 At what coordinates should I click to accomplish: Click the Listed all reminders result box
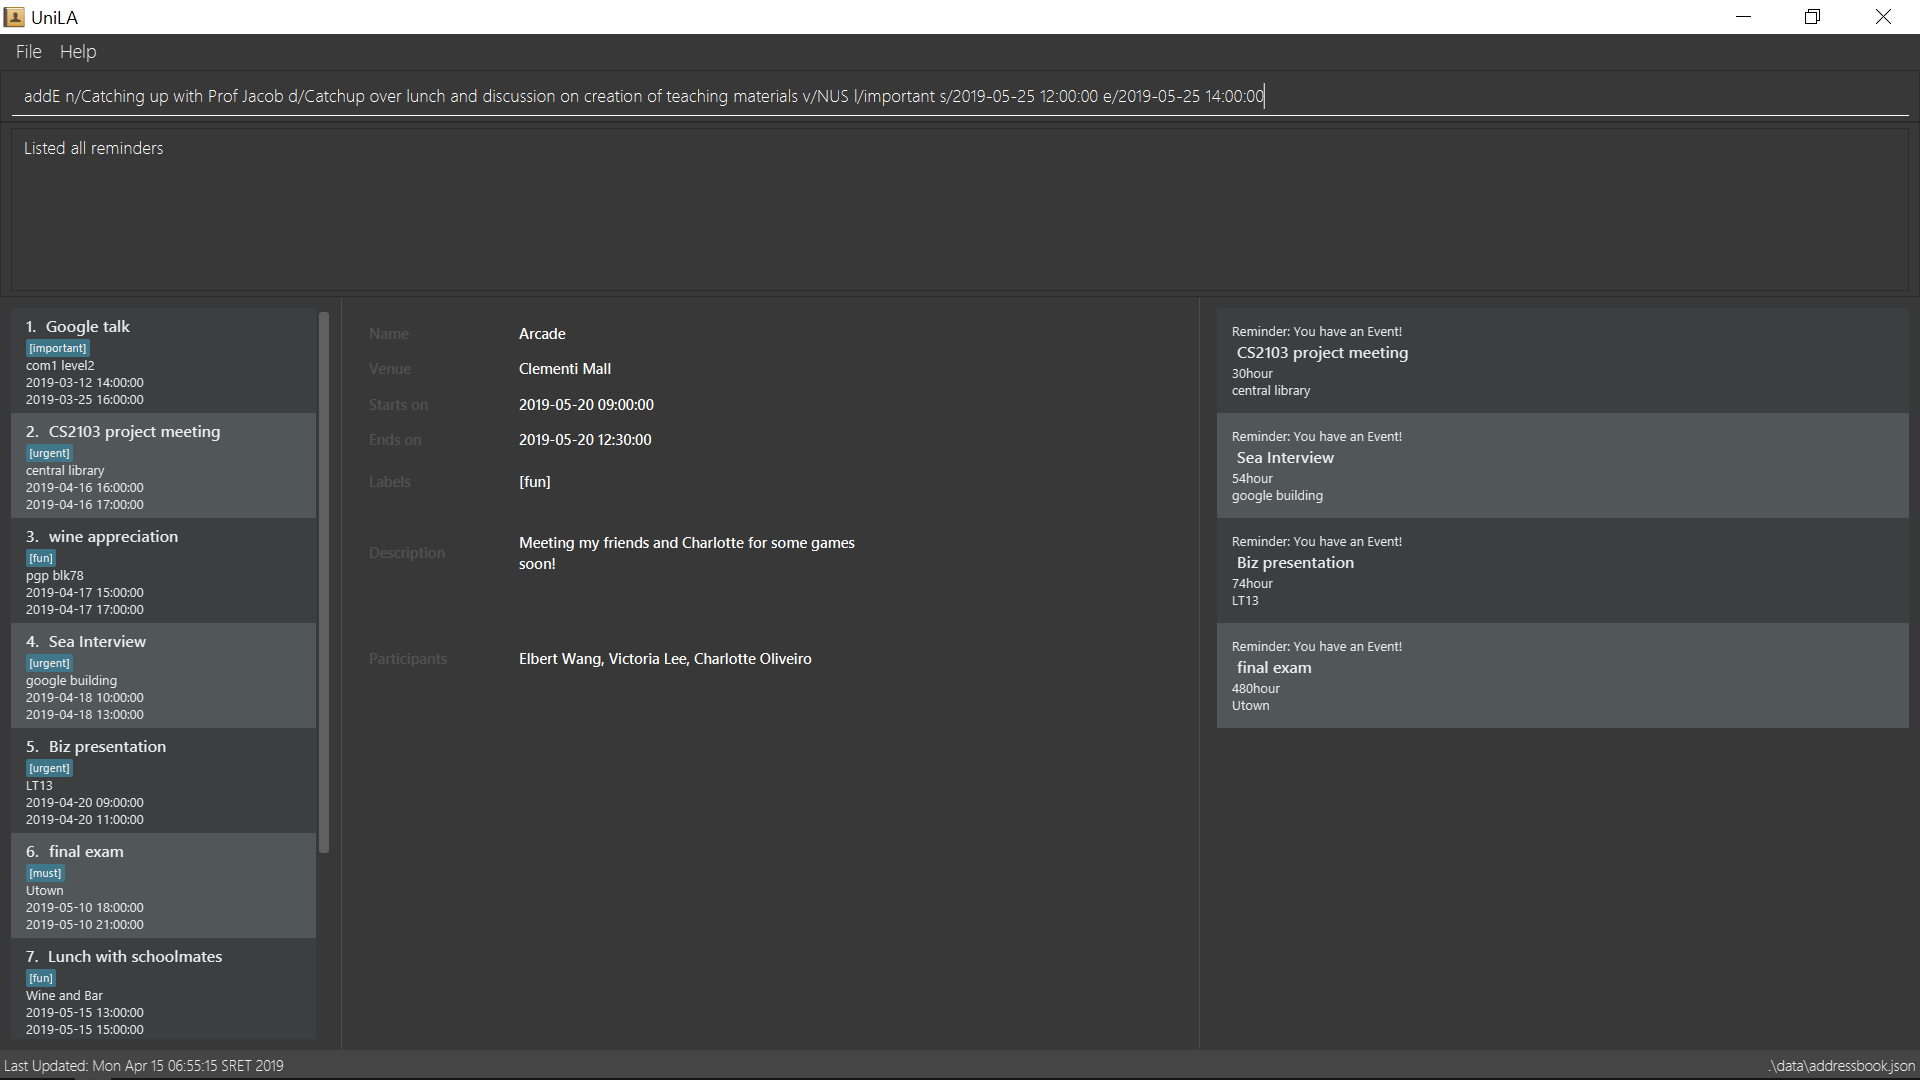pos(960,209)
